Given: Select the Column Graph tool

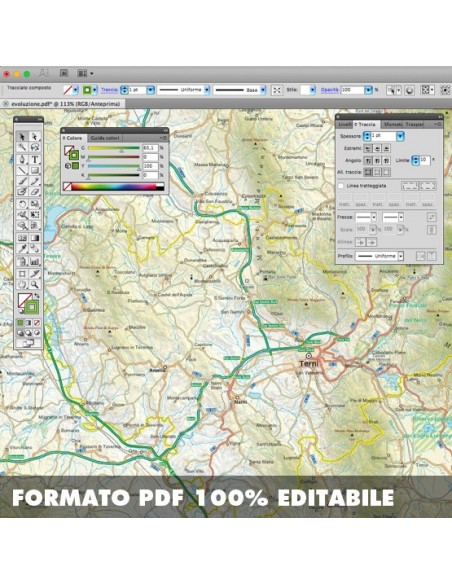Looking at the screenshot, I should (x=35, y=261).
